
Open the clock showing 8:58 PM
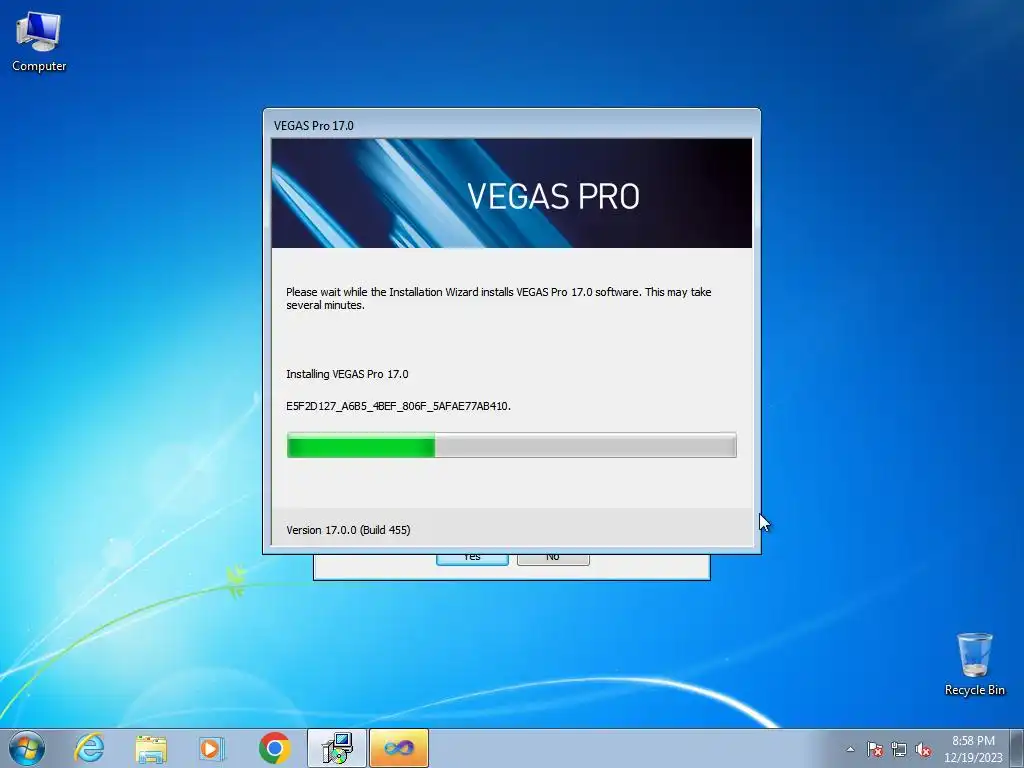pos(973,749)
